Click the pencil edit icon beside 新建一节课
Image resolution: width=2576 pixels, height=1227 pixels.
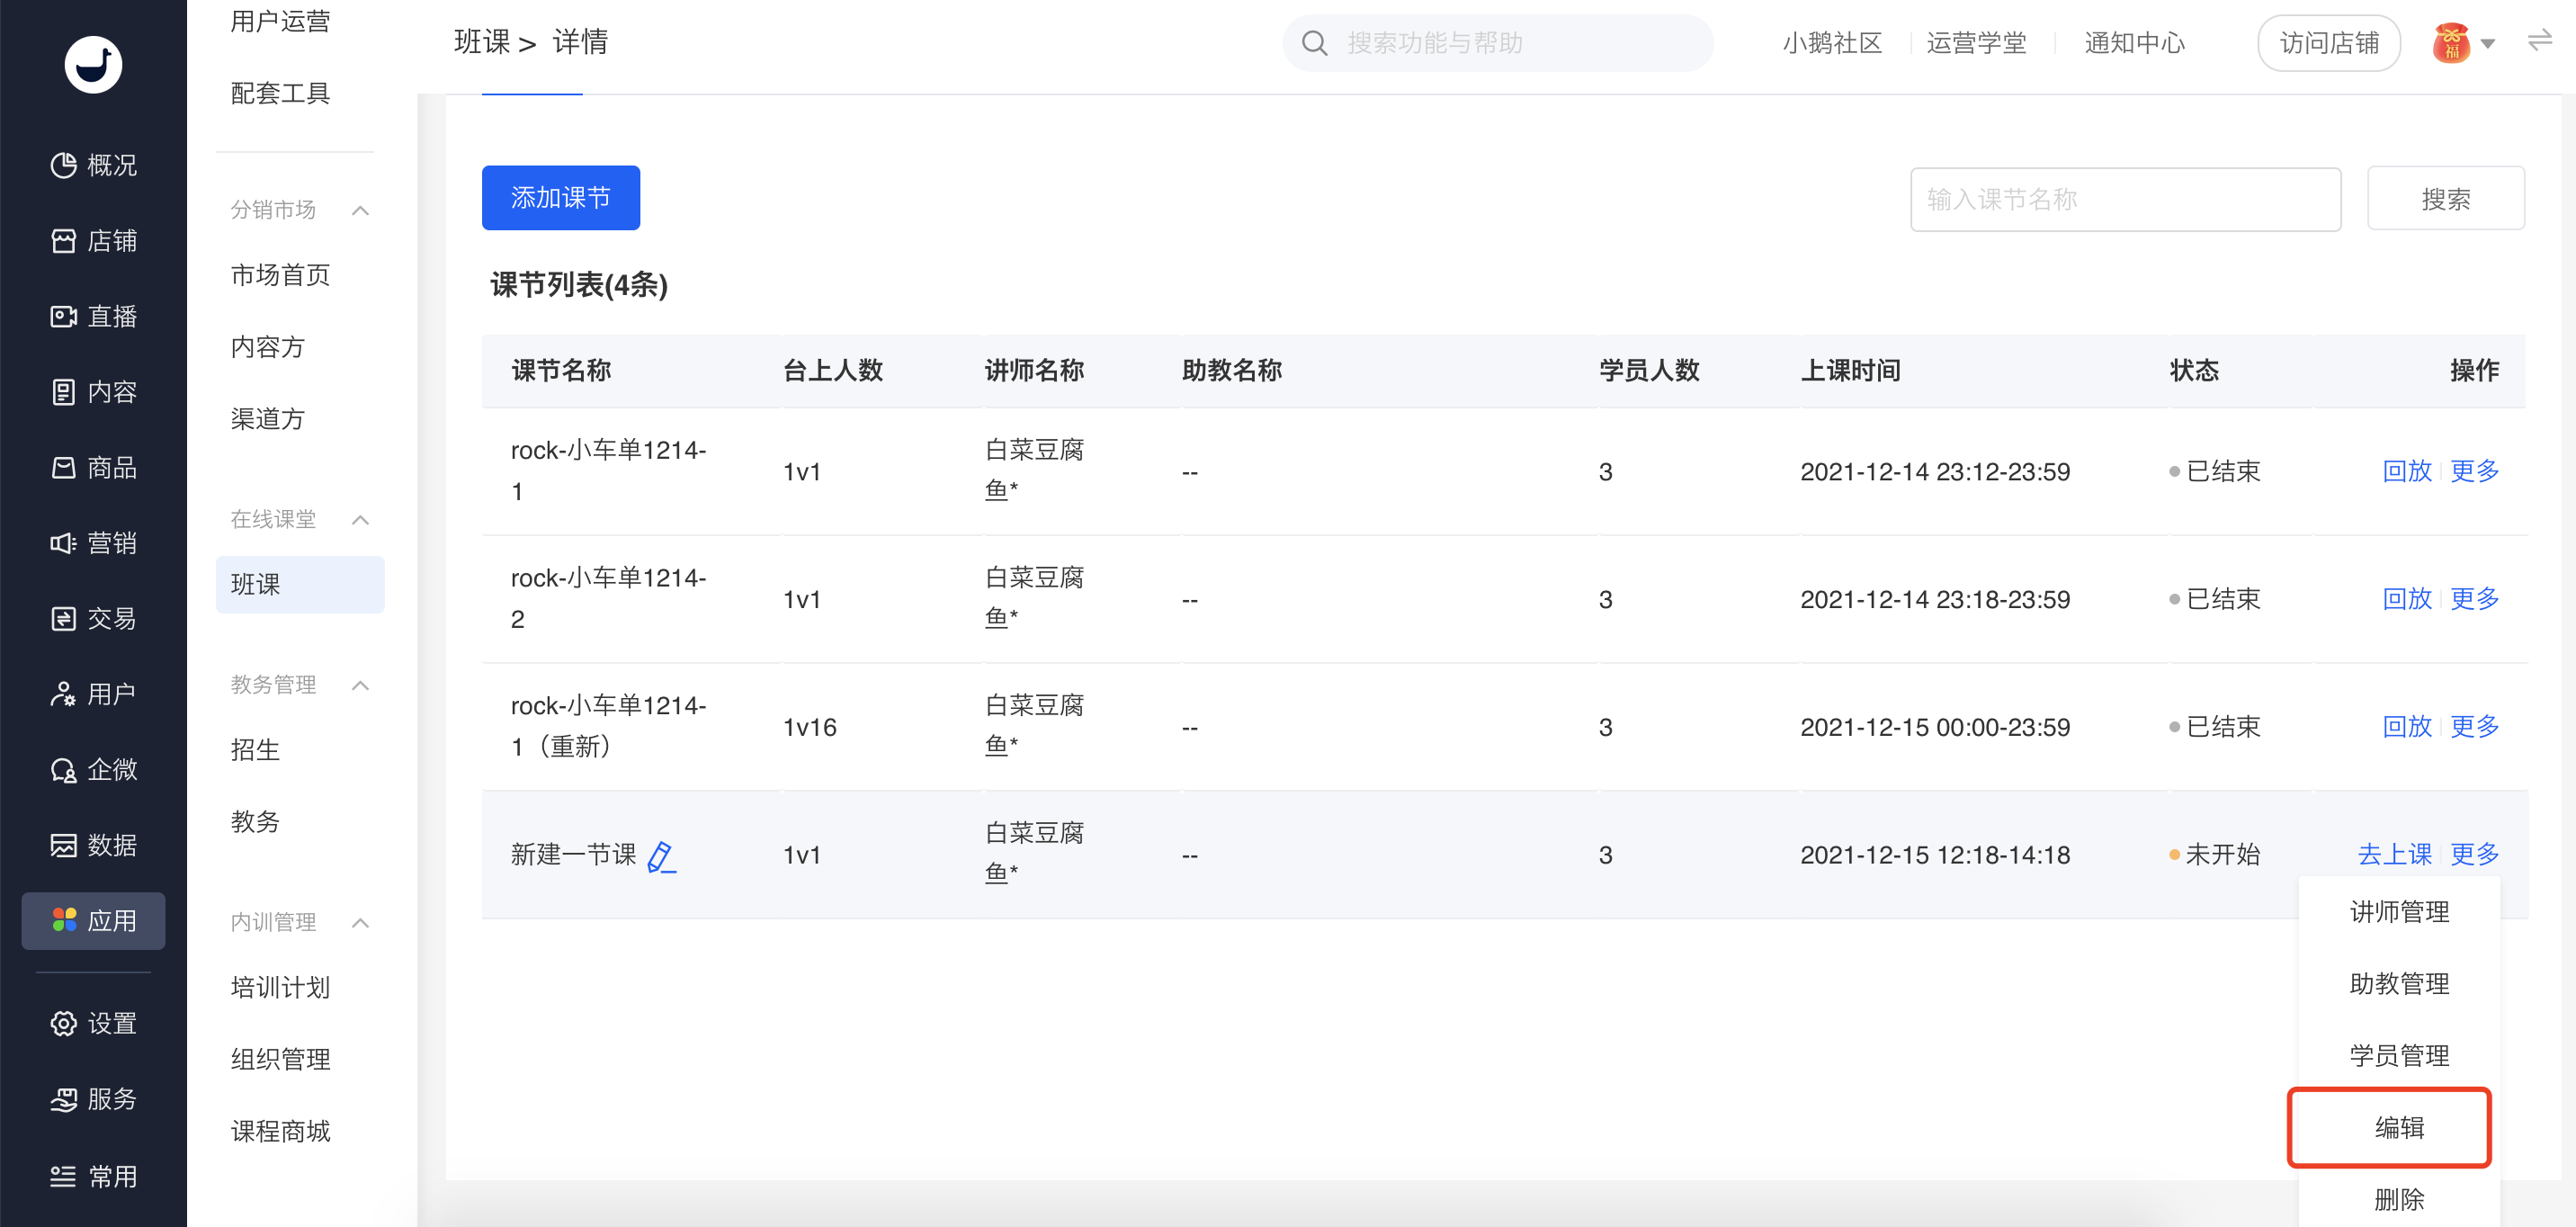(x=661, y=857)
